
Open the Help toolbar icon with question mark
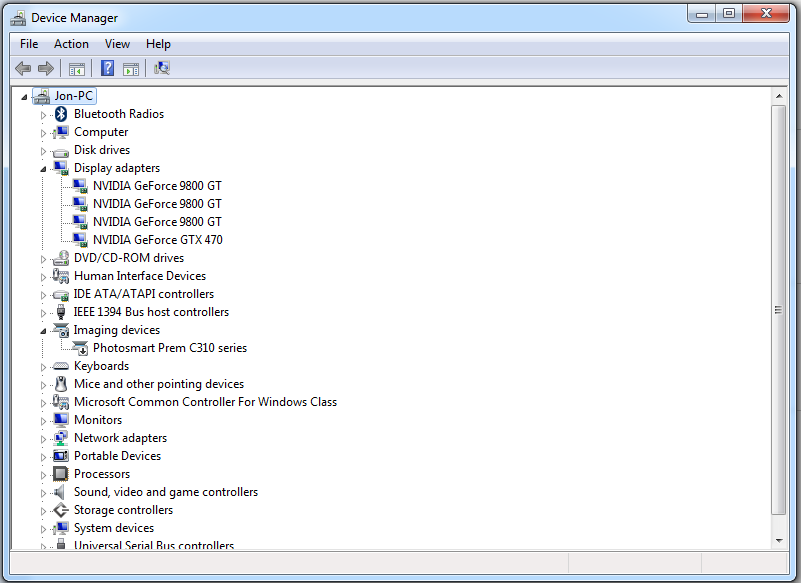point(107,68)
